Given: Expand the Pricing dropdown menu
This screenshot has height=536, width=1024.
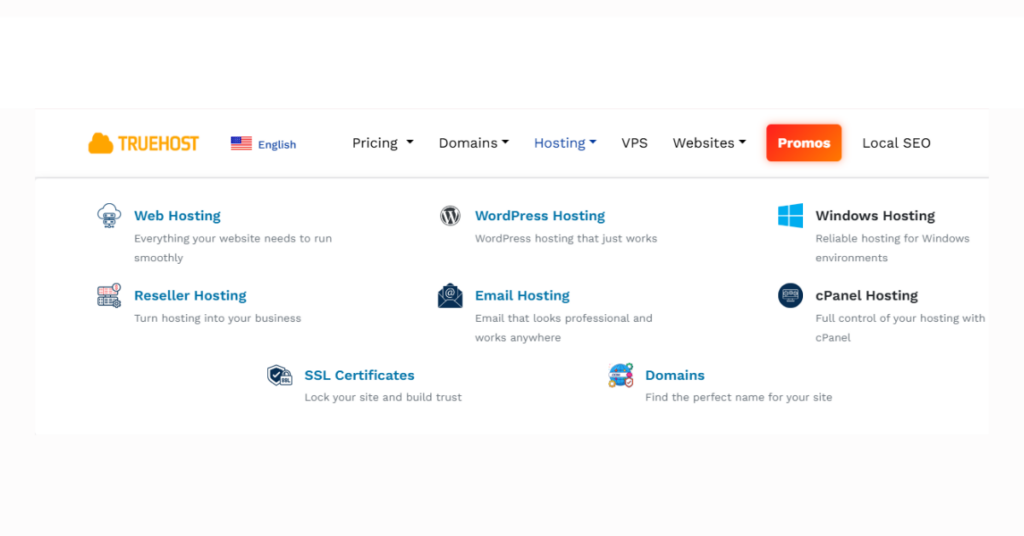Looking at the screenshot, I should coord(383,143).
